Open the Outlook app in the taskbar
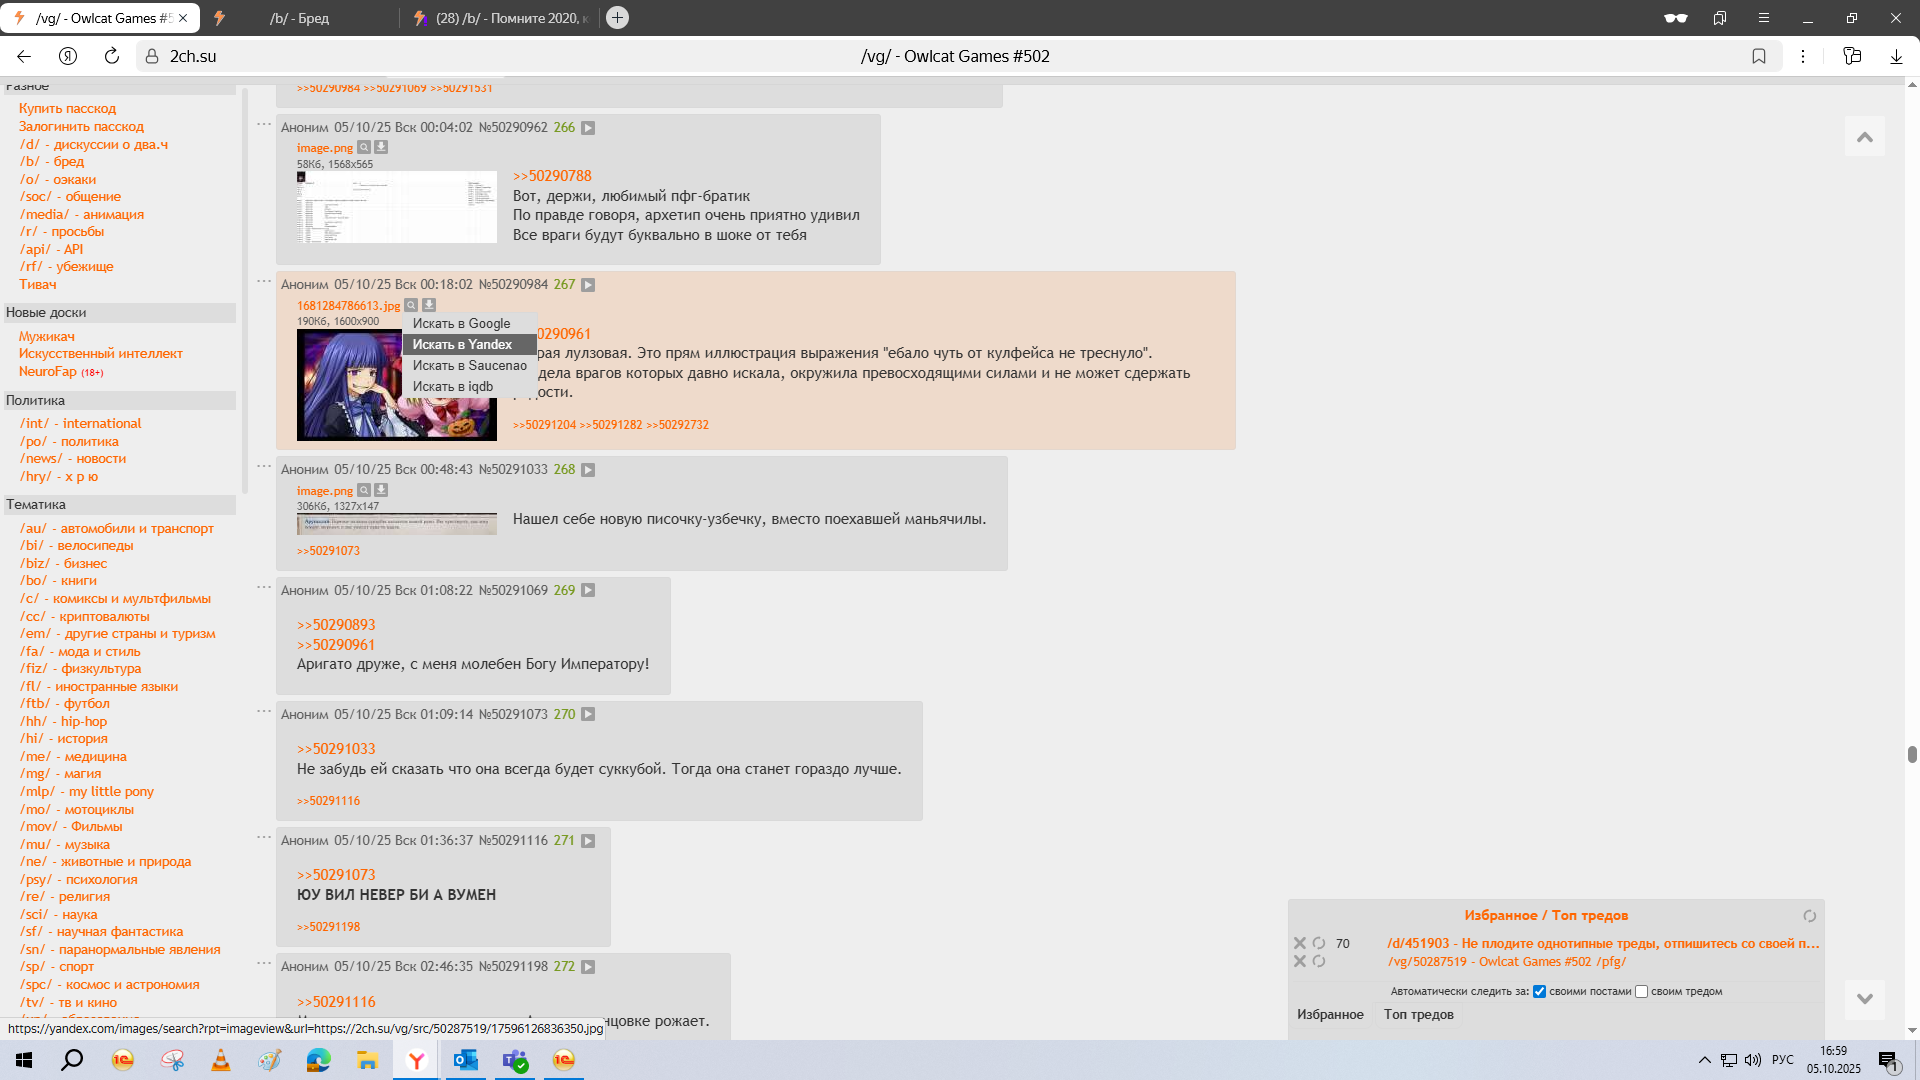 tap(466, 1060)
